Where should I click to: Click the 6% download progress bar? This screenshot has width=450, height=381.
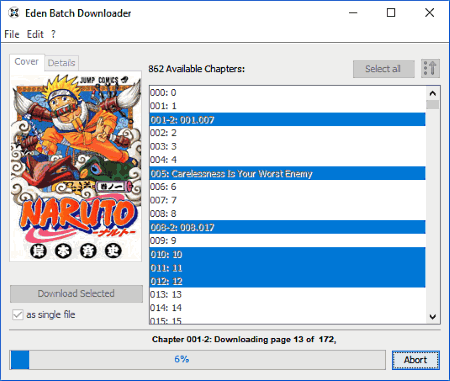[x=197, y=359]
